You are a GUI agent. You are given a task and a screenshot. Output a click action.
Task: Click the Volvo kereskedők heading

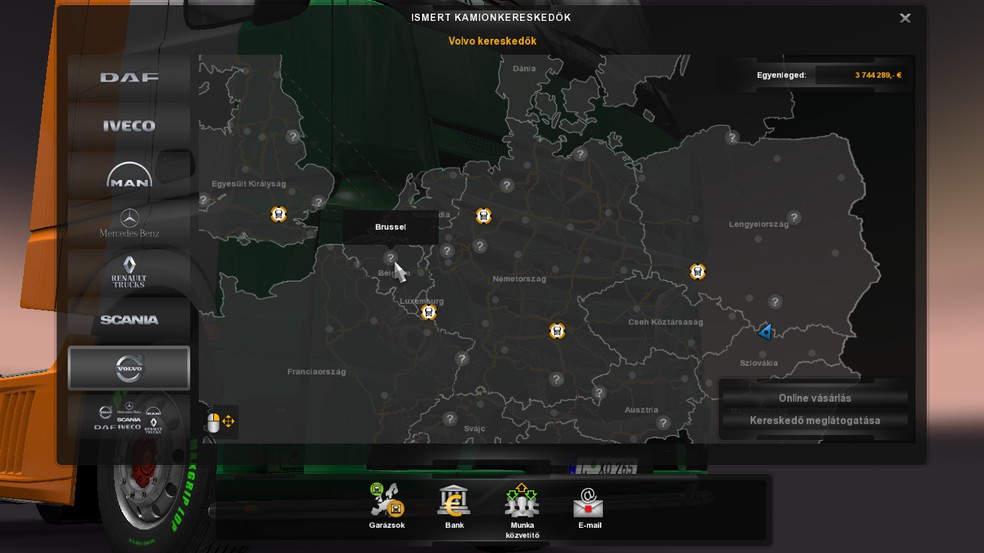click(x=492, y=41)
